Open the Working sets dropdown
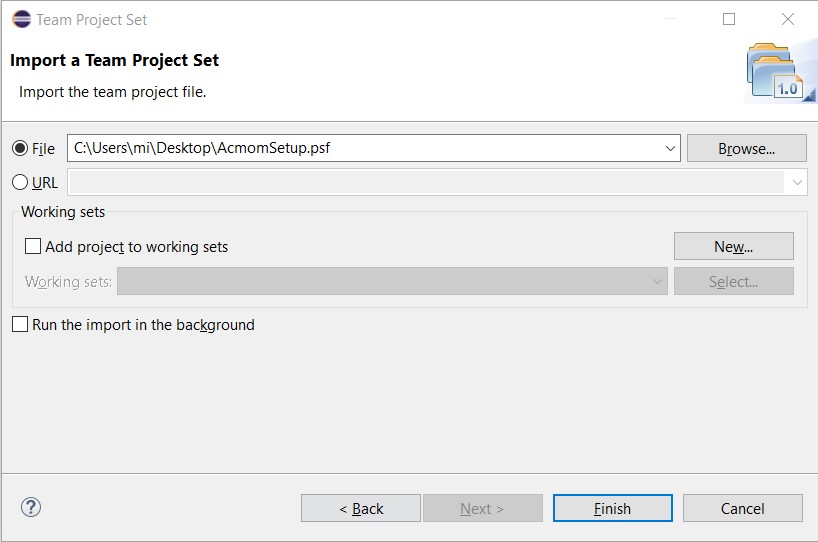This screenshot has height=542, width=818. point(657,282)
